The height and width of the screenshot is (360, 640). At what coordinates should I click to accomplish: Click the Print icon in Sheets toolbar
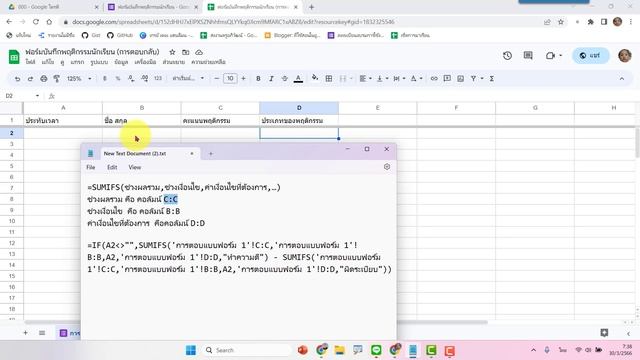(44, 79)
